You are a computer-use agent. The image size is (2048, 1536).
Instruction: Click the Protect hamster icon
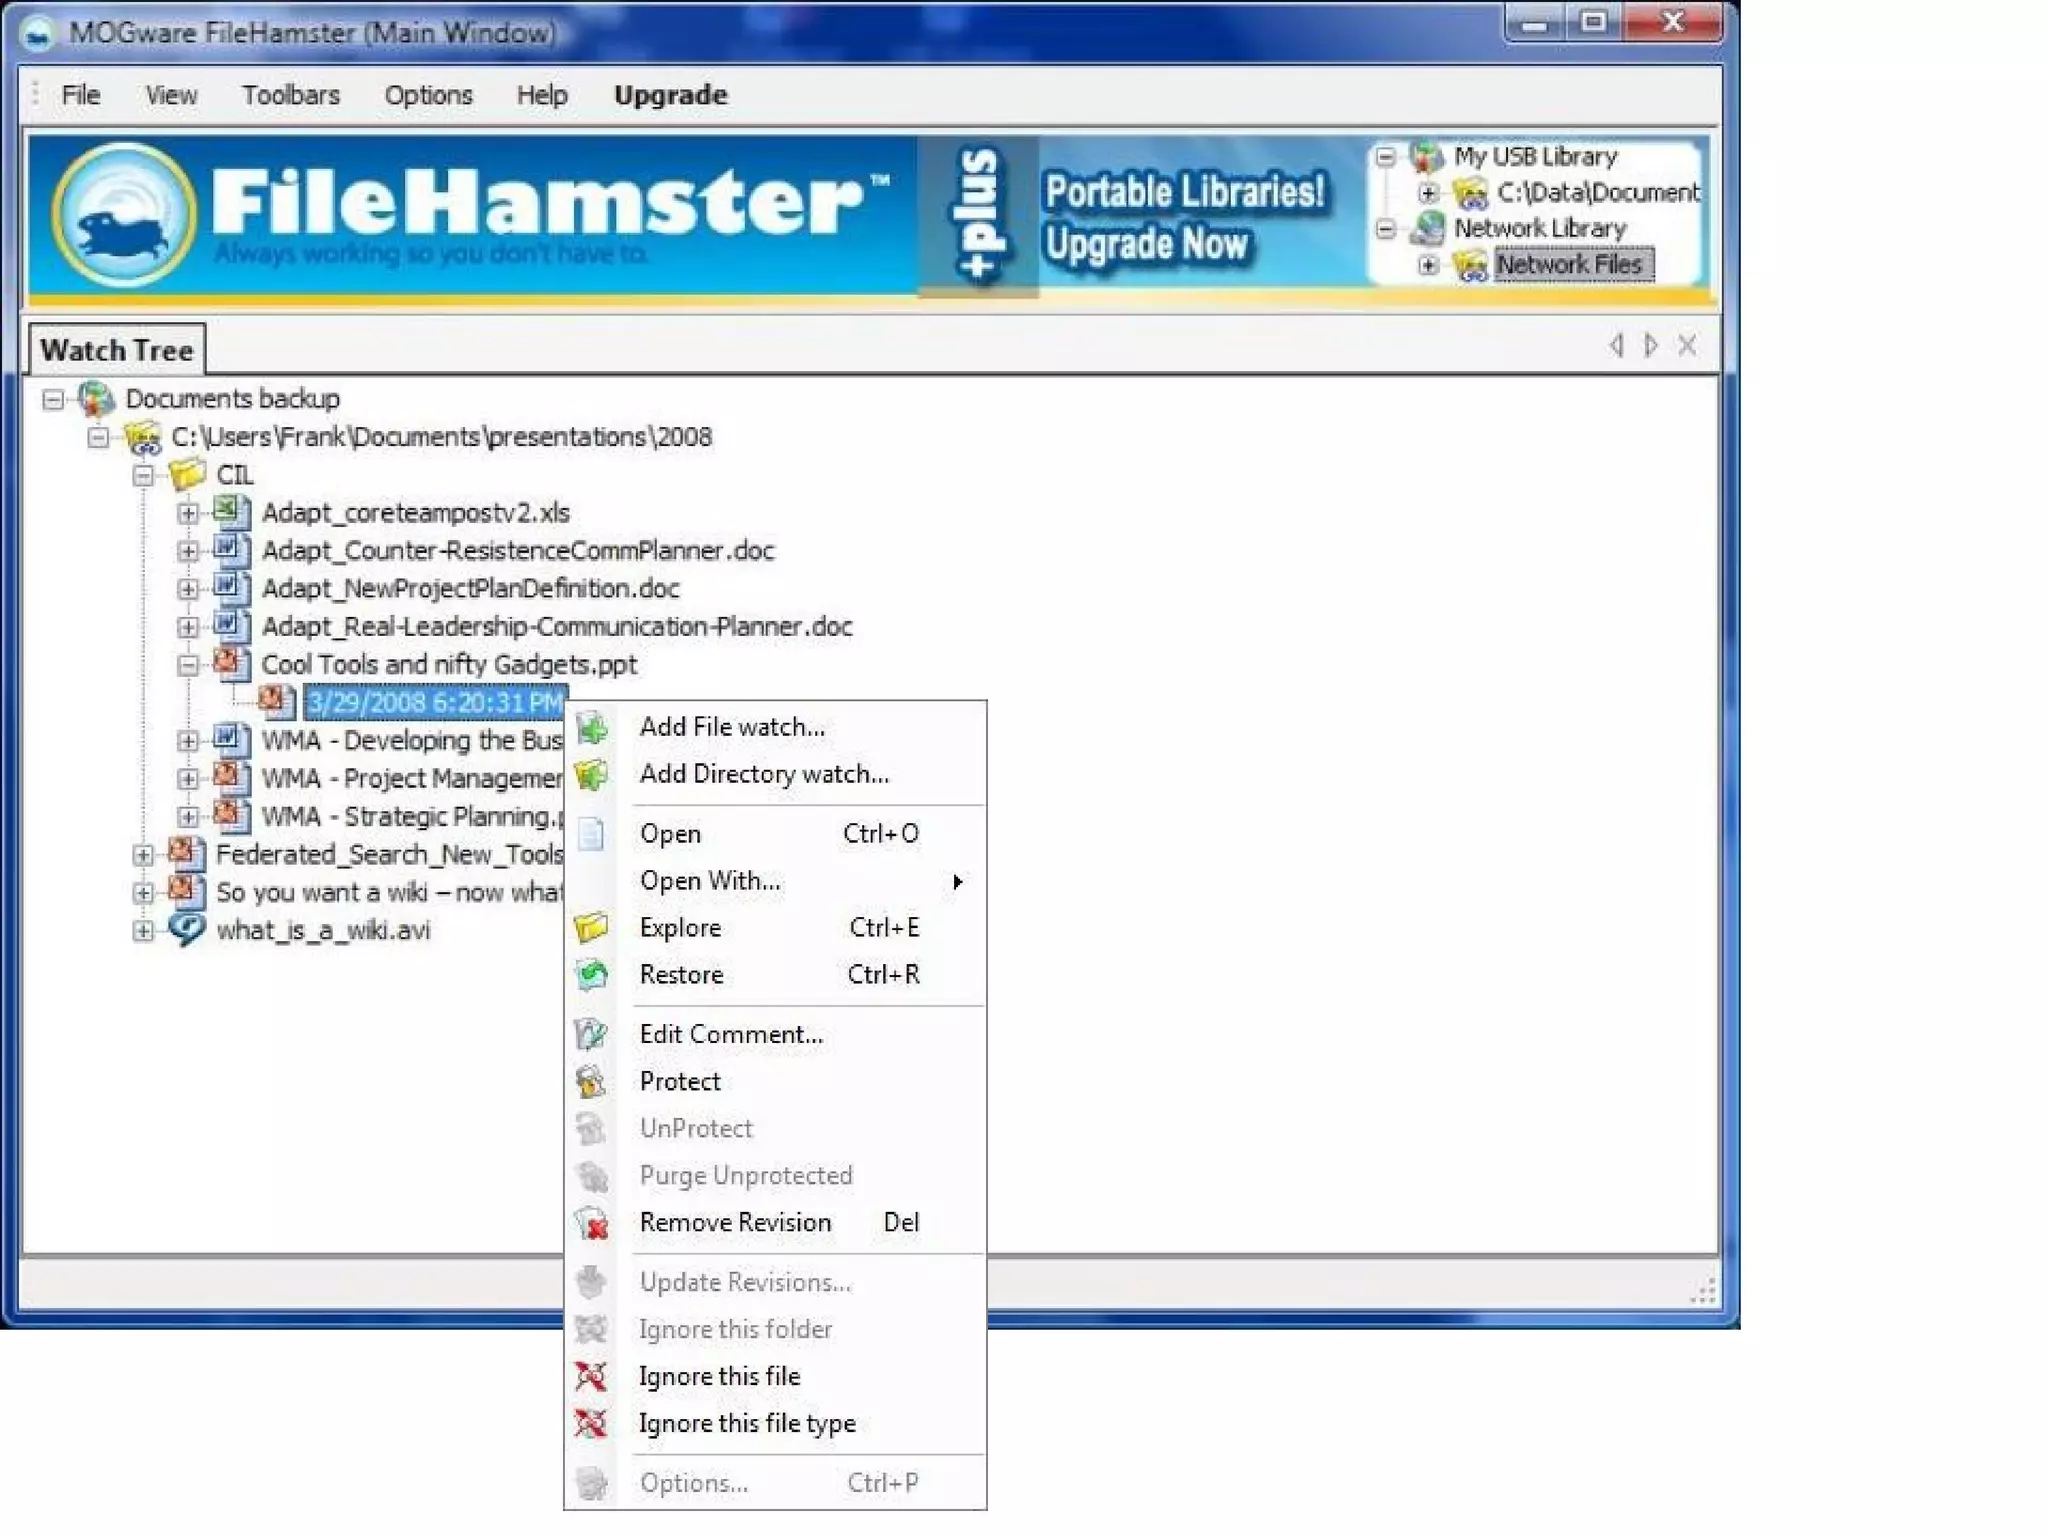(x=592, y=1082)
